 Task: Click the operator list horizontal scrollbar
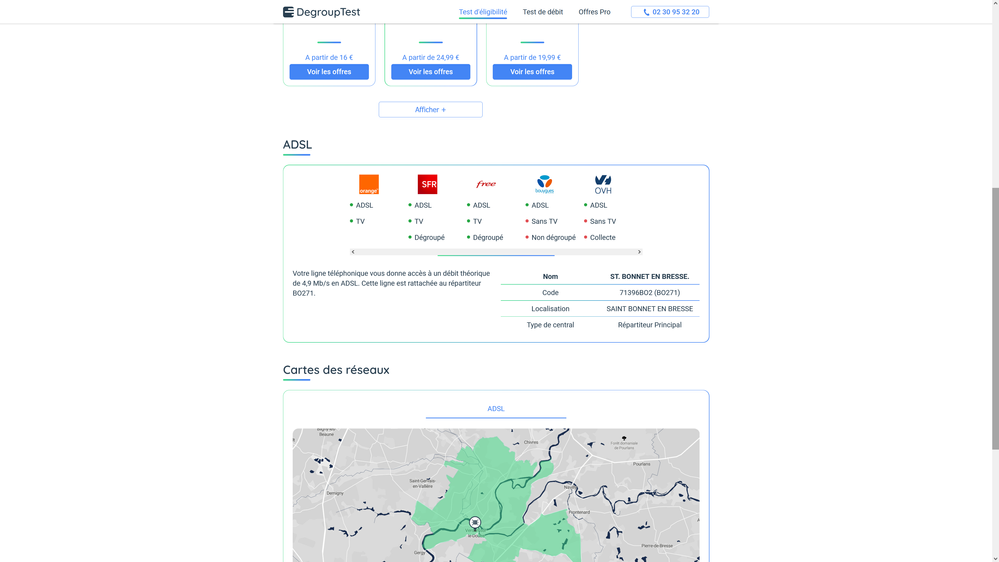tap(496, 252)
